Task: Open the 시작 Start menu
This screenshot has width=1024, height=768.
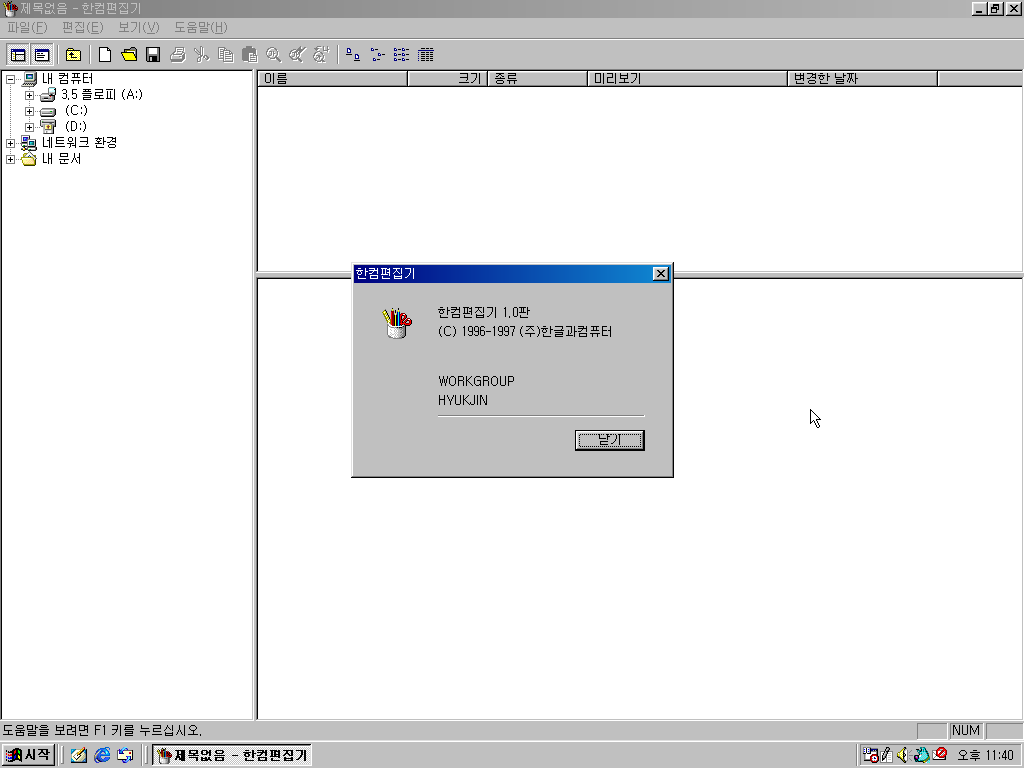Action: pyautogui.click(x=28, y=755)
